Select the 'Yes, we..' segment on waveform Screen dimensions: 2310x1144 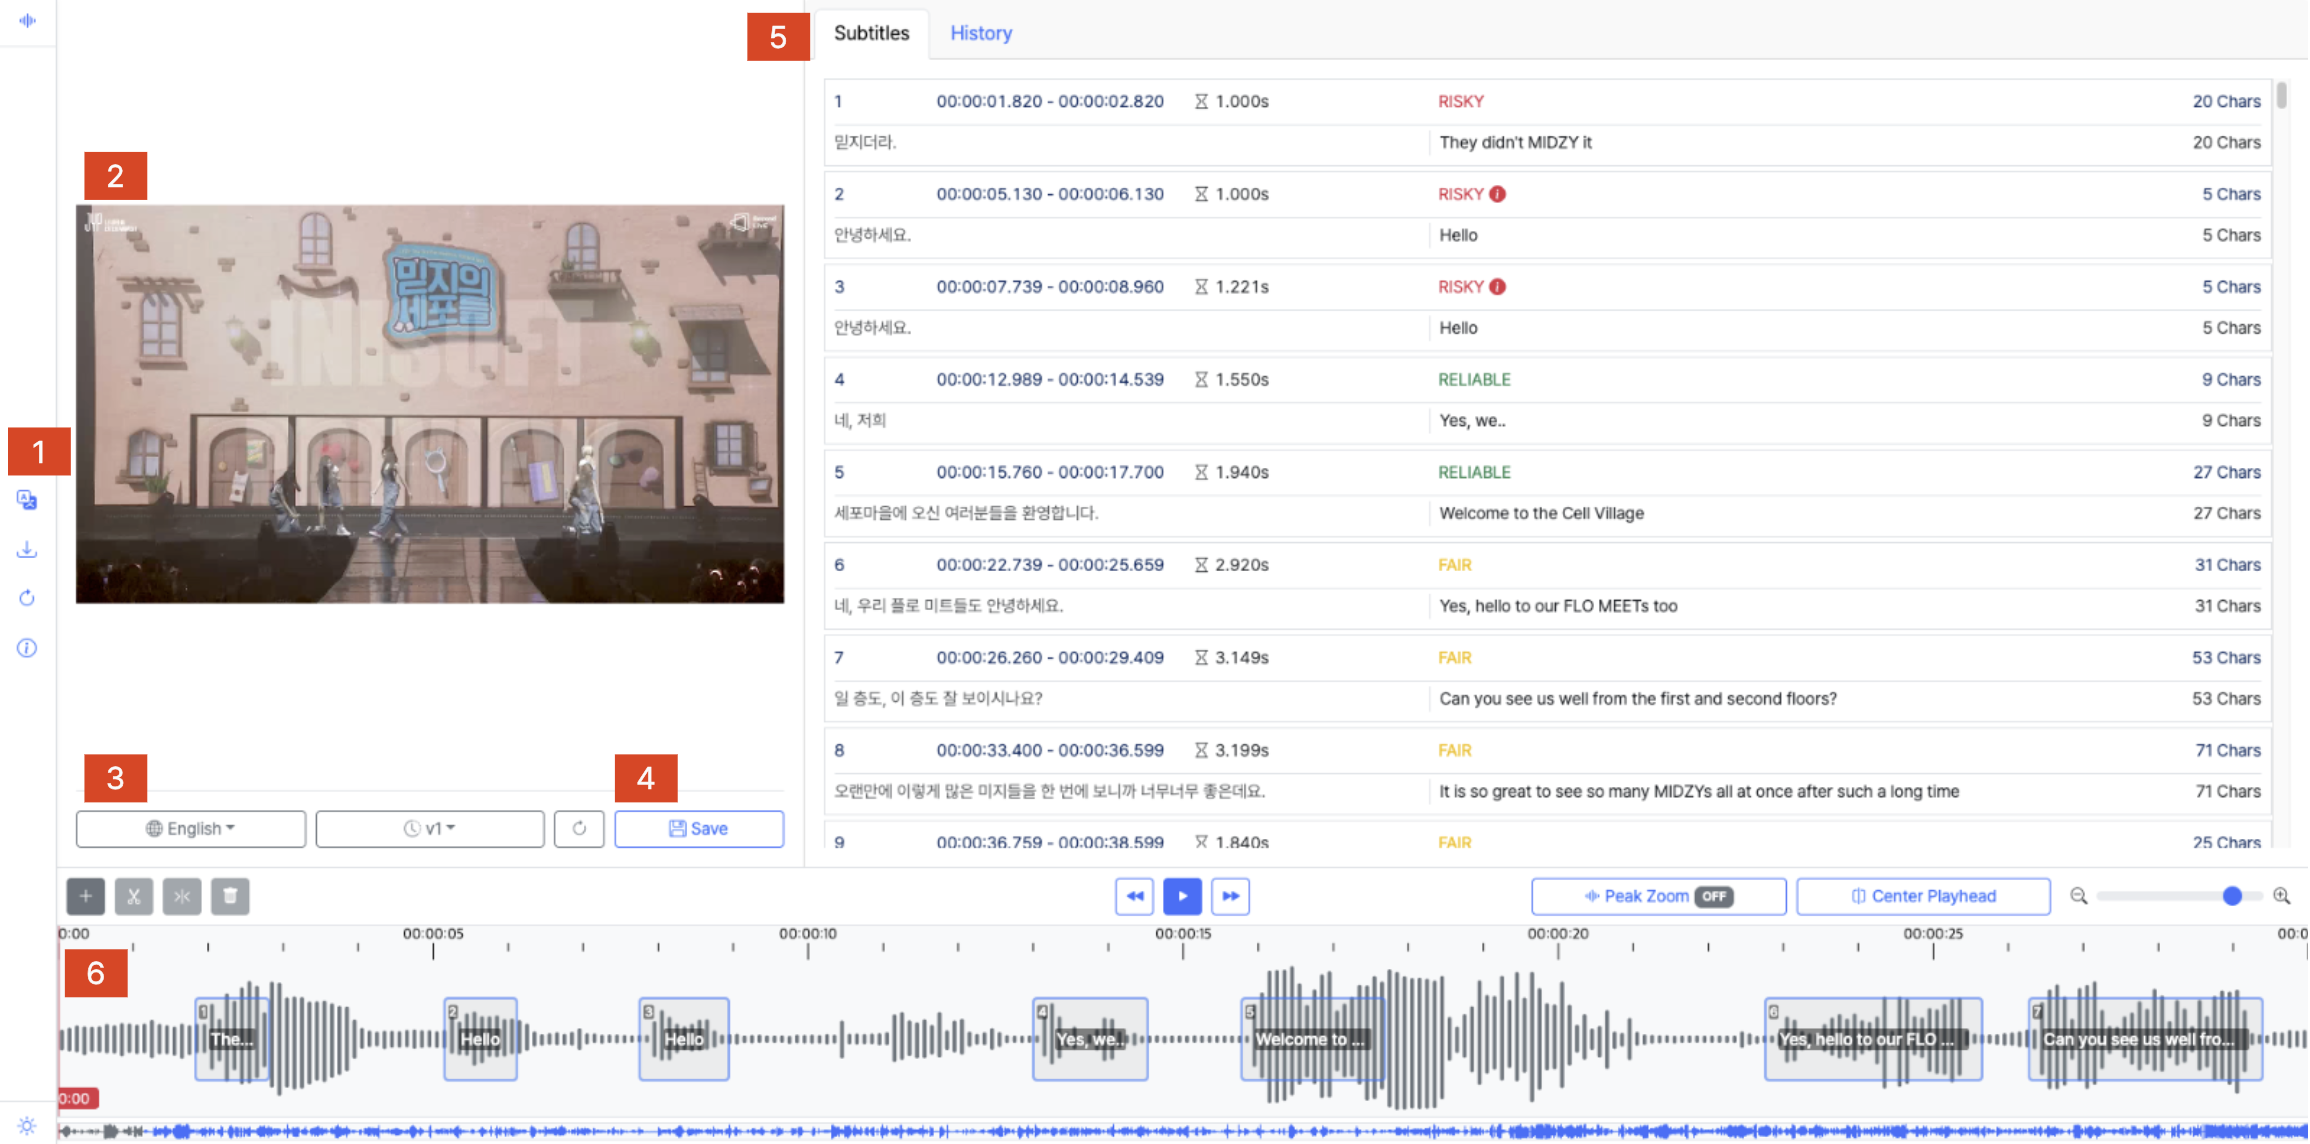click(x=1090, y=1039)
